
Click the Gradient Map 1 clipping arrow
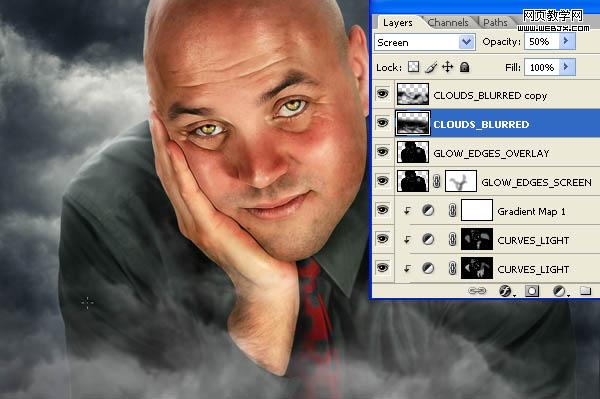407,210
